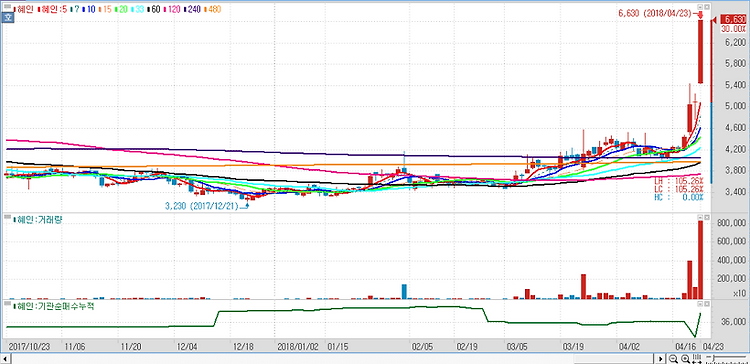Minimize the 기관순매수누적 panel

click(699, 303)
